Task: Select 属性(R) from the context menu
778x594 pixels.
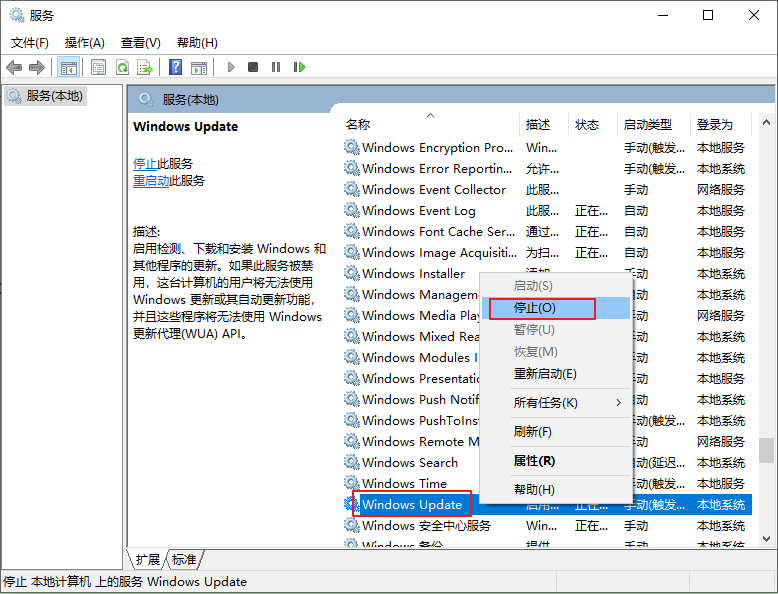Action: (x=534, y=461)
